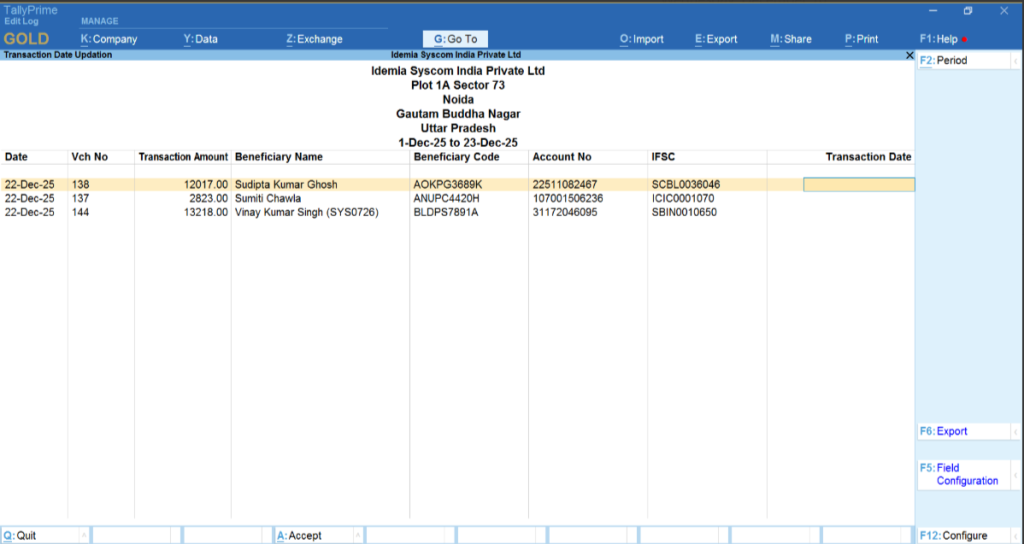Open the M: Share menu
The width and height of the screenshot is (1024, 544).
[789, 39]
